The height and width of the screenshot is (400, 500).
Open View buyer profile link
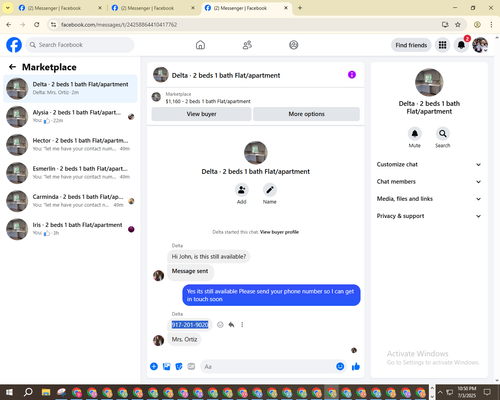279,232
